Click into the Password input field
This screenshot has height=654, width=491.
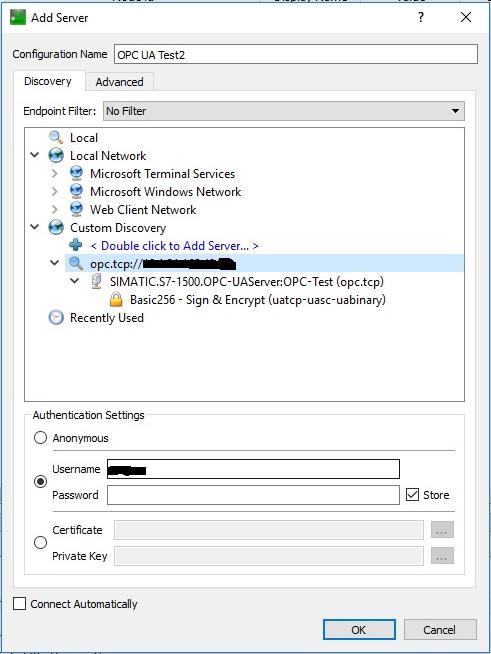pos(253,495)
